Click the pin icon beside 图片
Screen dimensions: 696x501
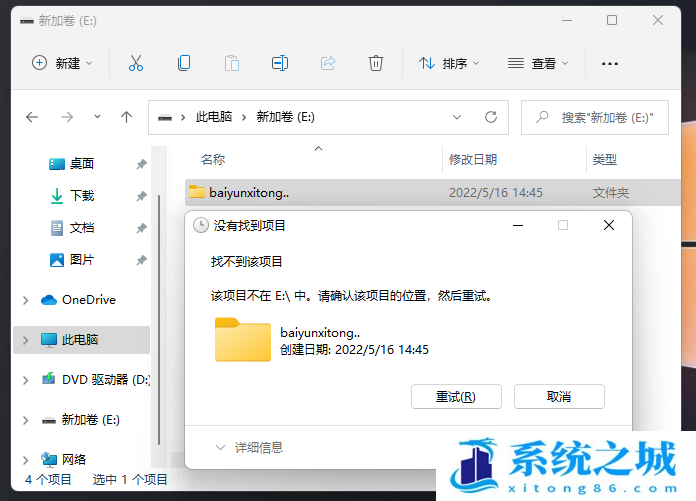point(141,260)
